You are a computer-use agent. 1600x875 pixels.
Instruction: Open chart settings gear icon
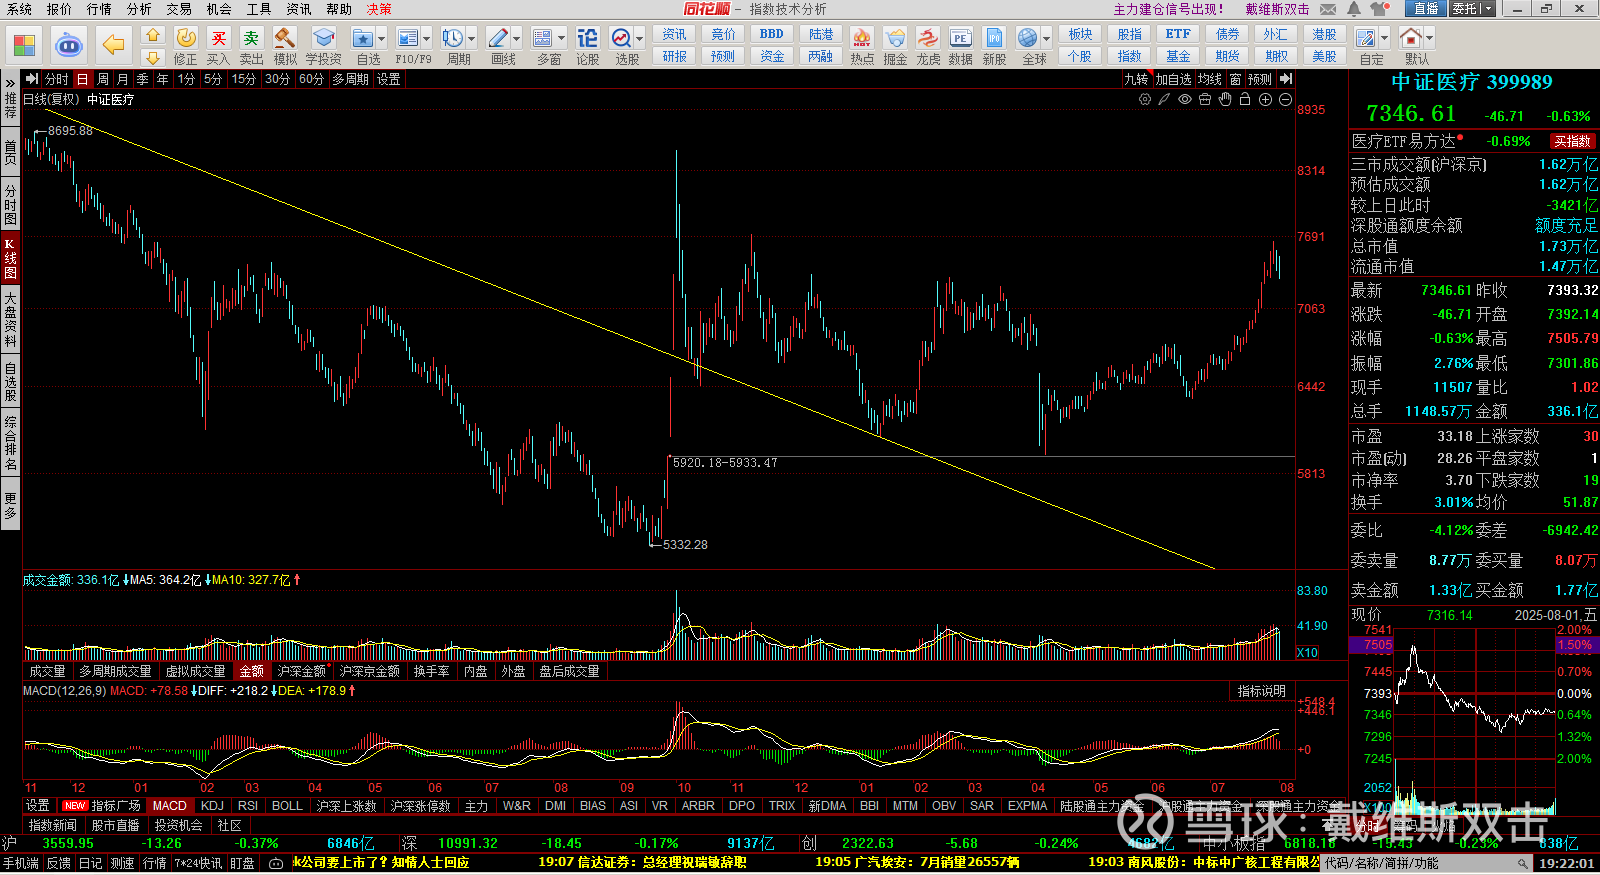point(1145,99)
